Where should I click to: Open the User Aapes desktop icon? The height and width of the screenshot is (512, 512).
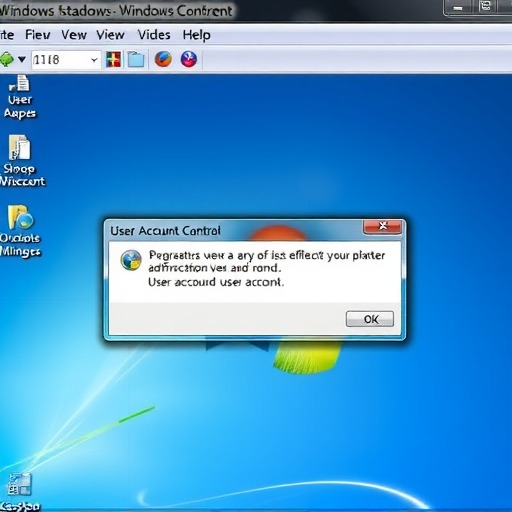[20, 97]
